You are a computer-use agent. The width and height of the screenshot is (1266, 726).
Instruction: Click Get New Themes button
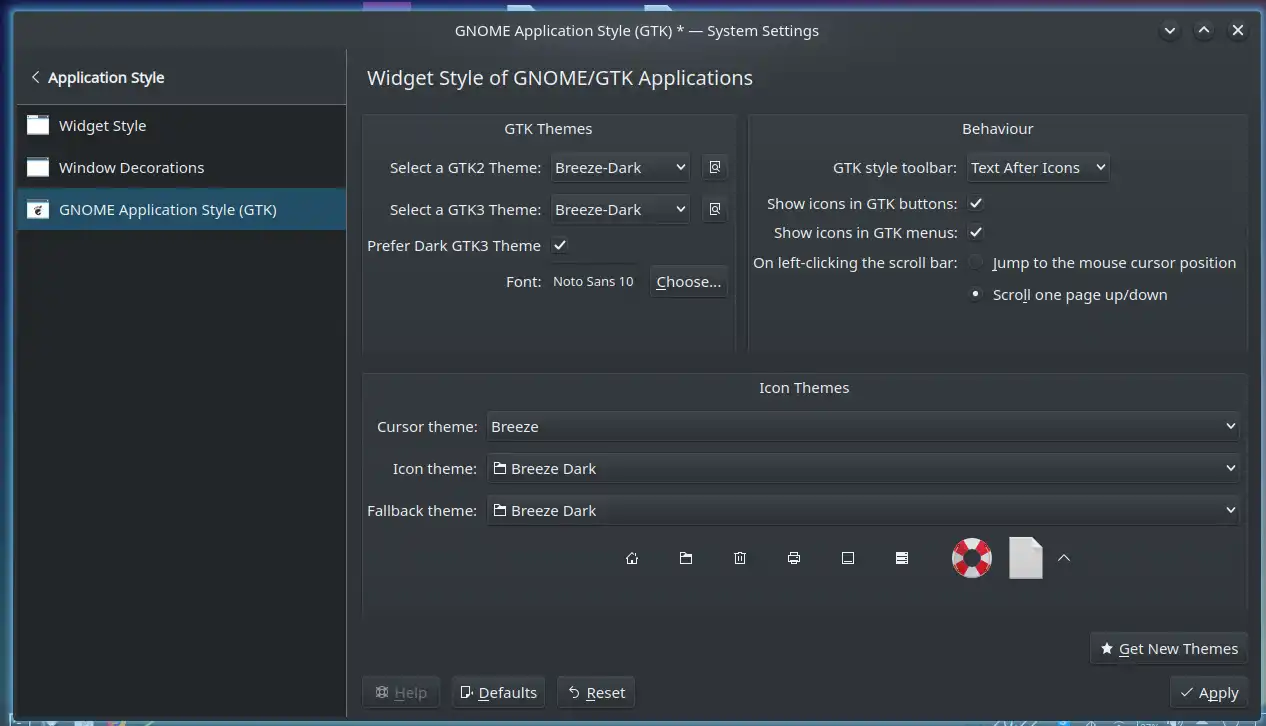[x=1169, y=649]
